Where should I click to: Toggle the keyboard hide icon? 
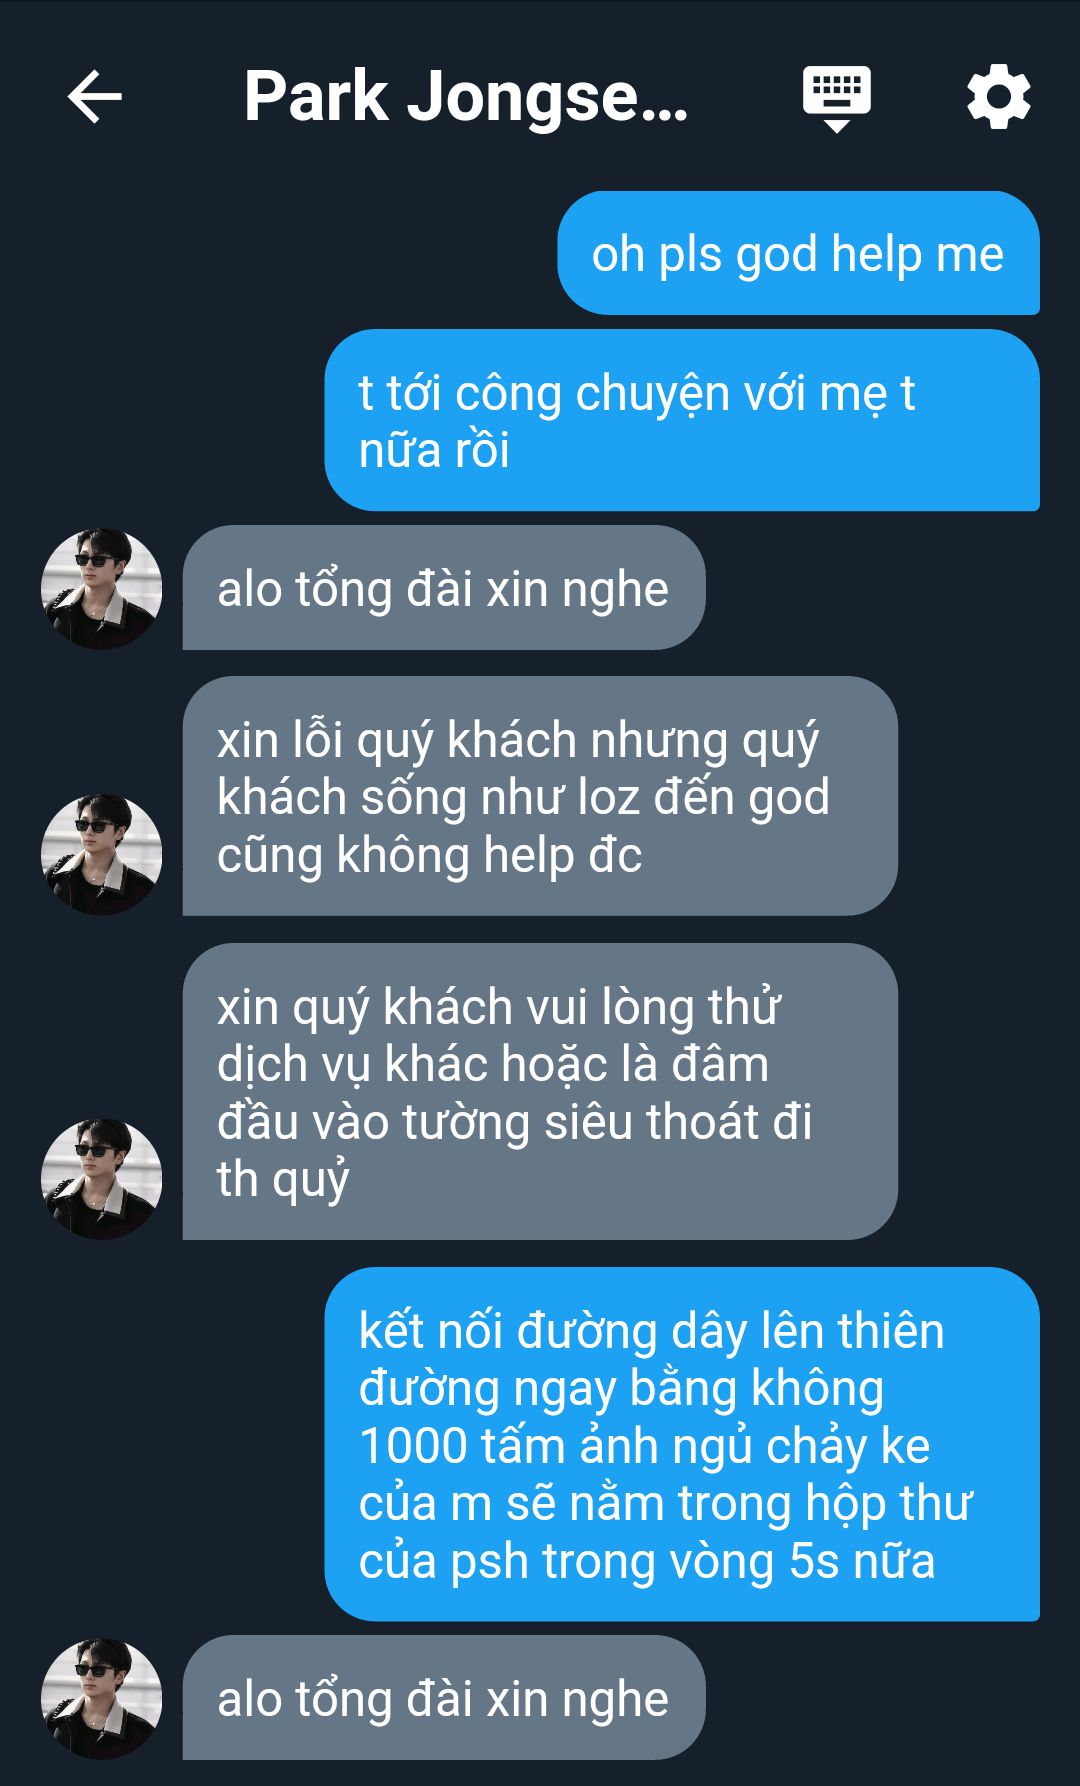click(x=837, y=99)
